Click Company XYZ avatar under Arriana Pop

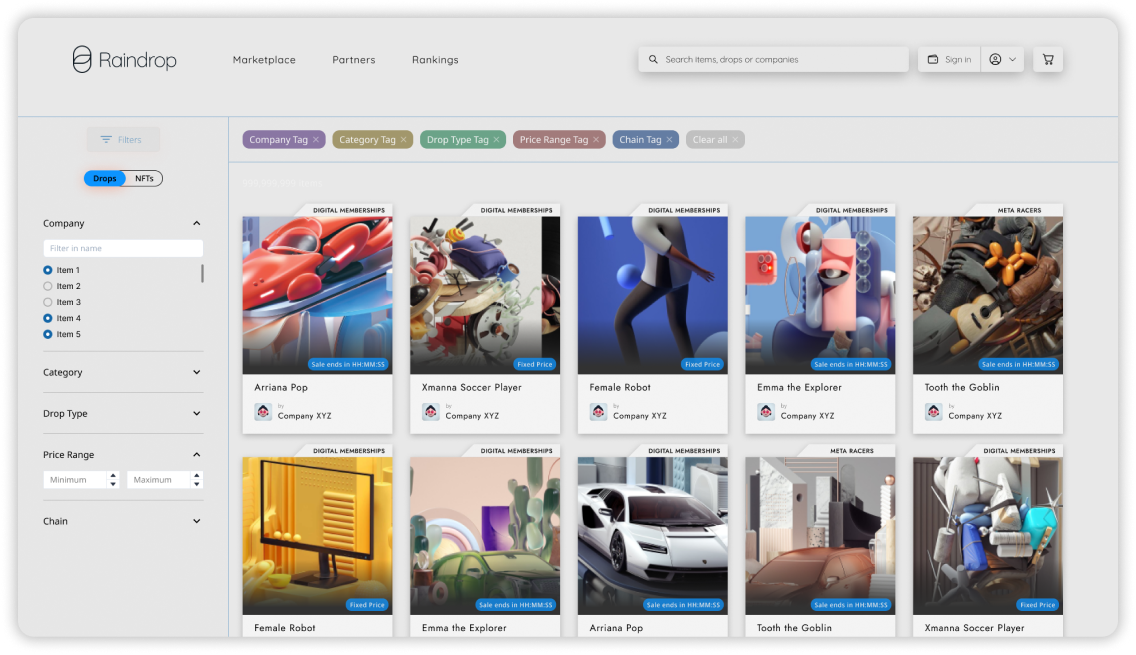(x=263, y=412)
